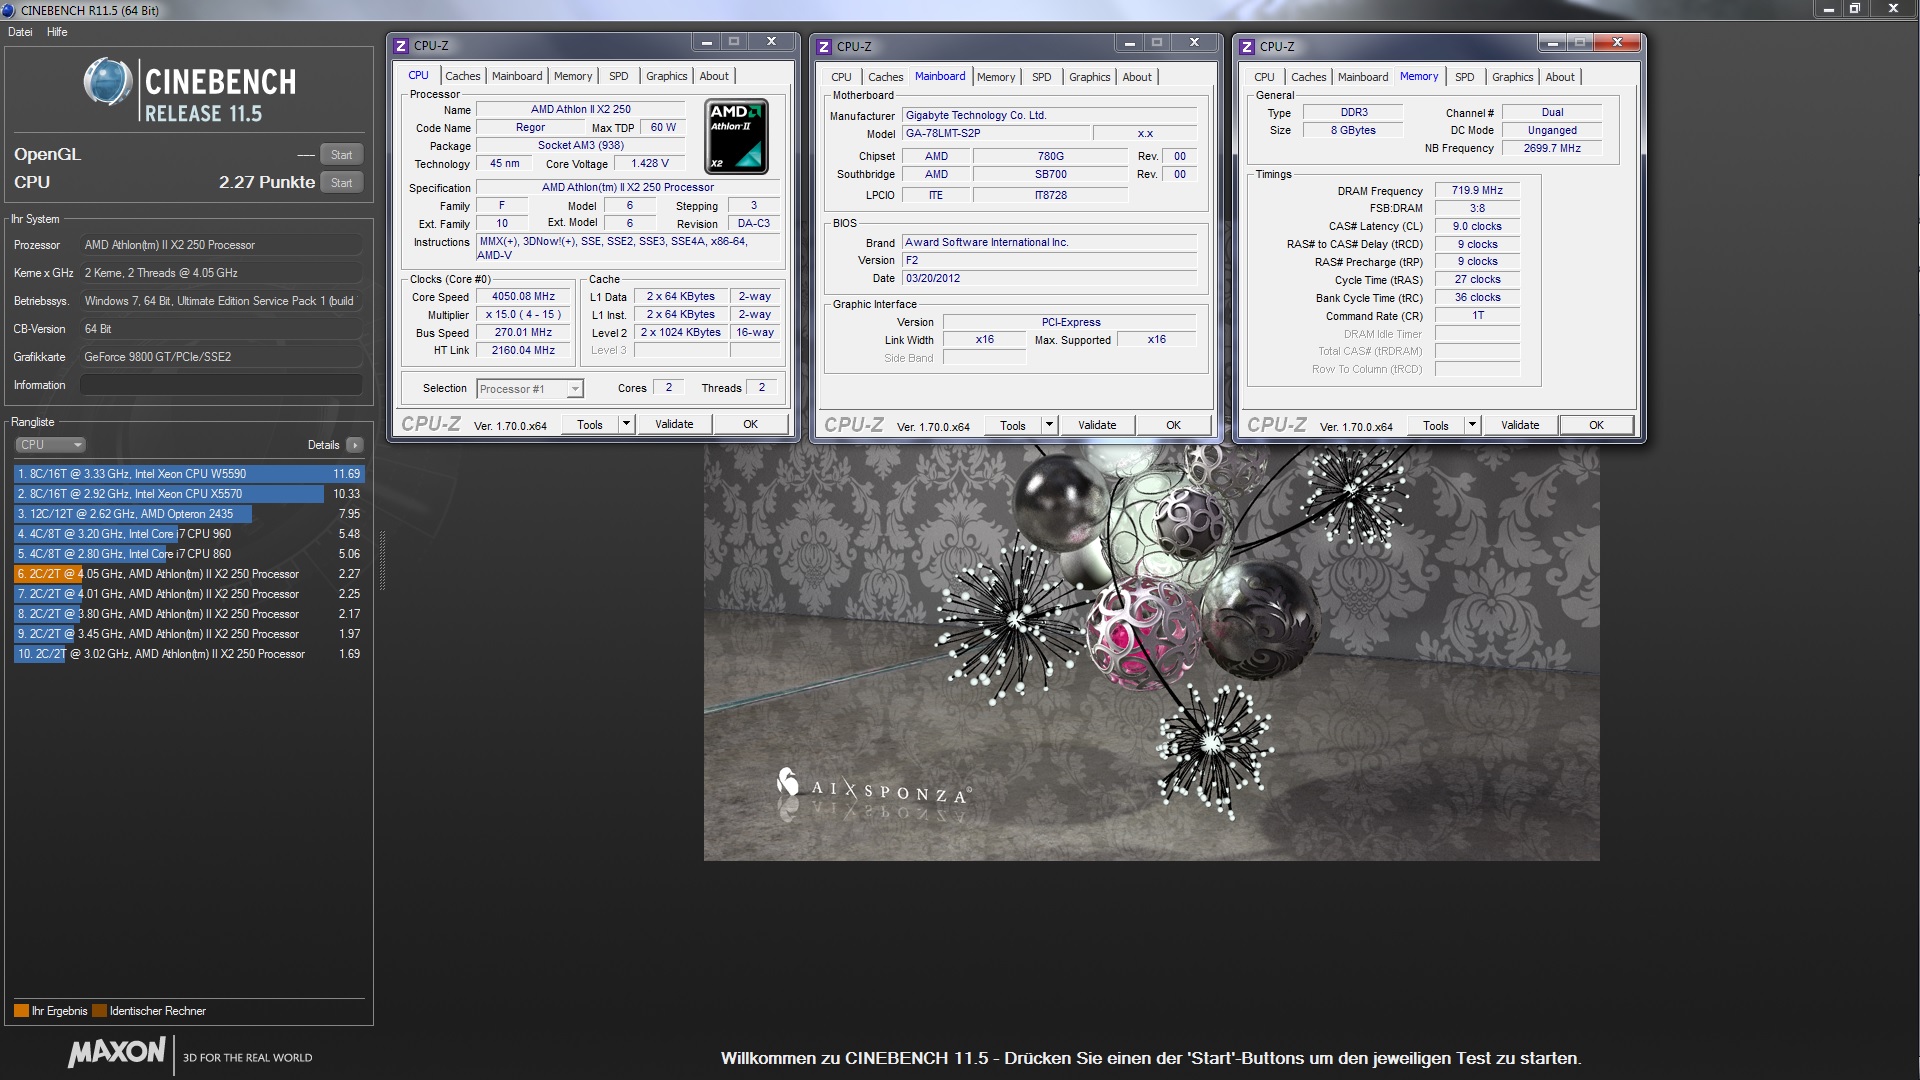Click the Grafikkarte GeForce 9800 GT field
The width and height of the screenshot is (1920, 1080).
221,357
